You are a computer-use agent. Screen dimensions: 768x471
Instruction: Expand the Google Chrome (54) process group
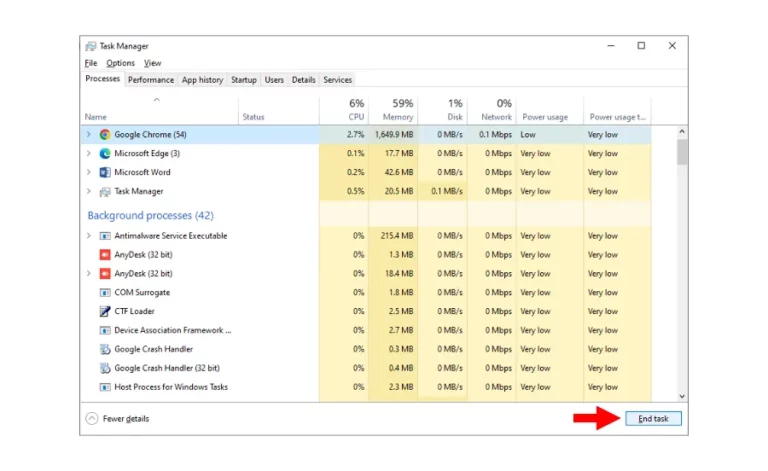(x=89, y=134)
